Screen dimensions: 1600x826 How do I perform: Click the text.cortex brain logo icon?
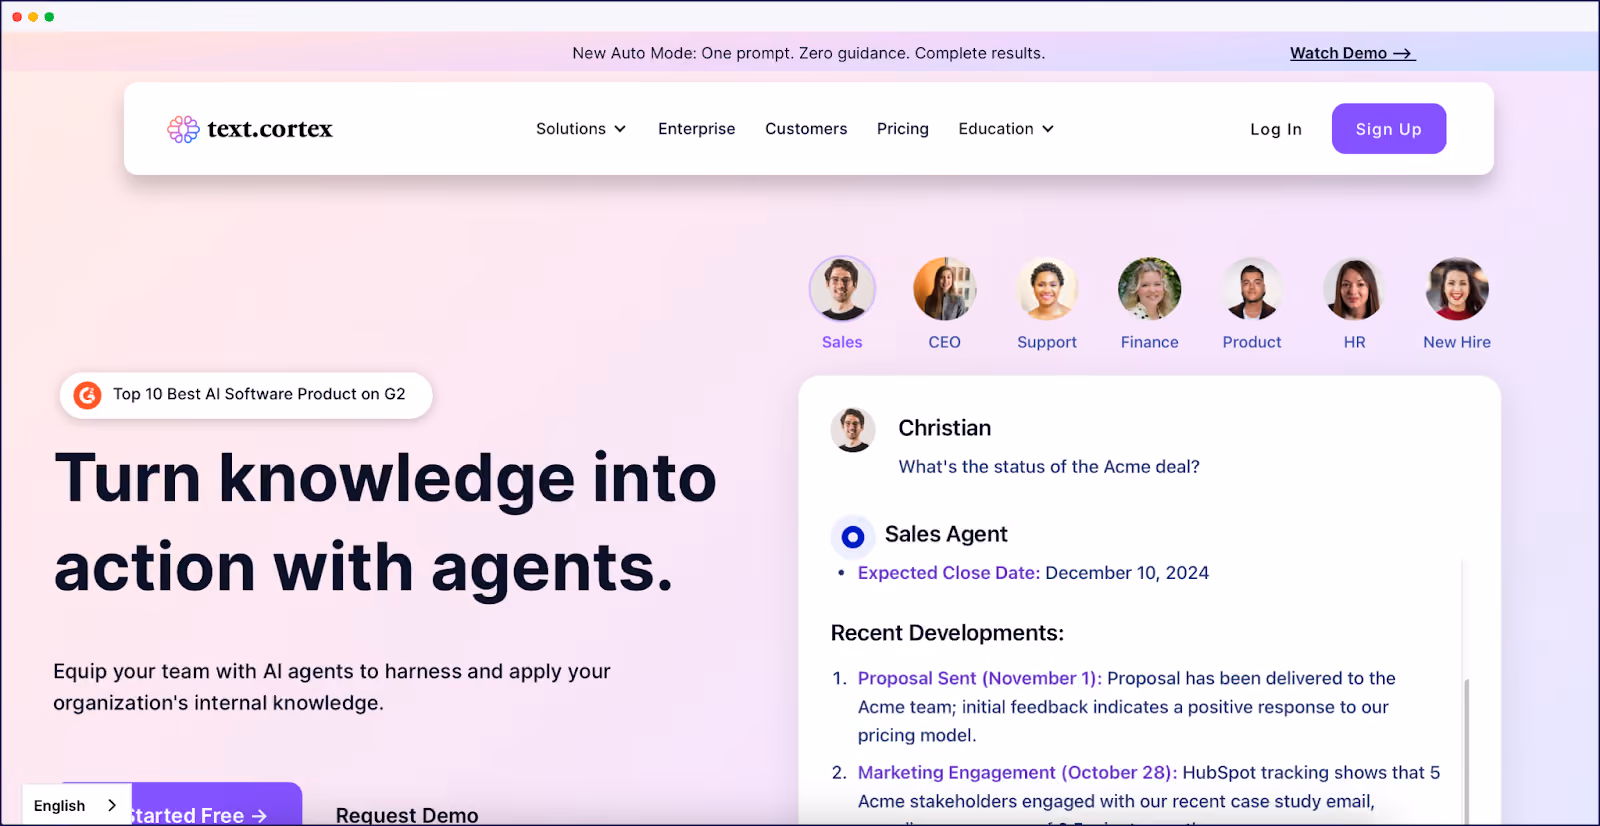[x=183, y=129]
